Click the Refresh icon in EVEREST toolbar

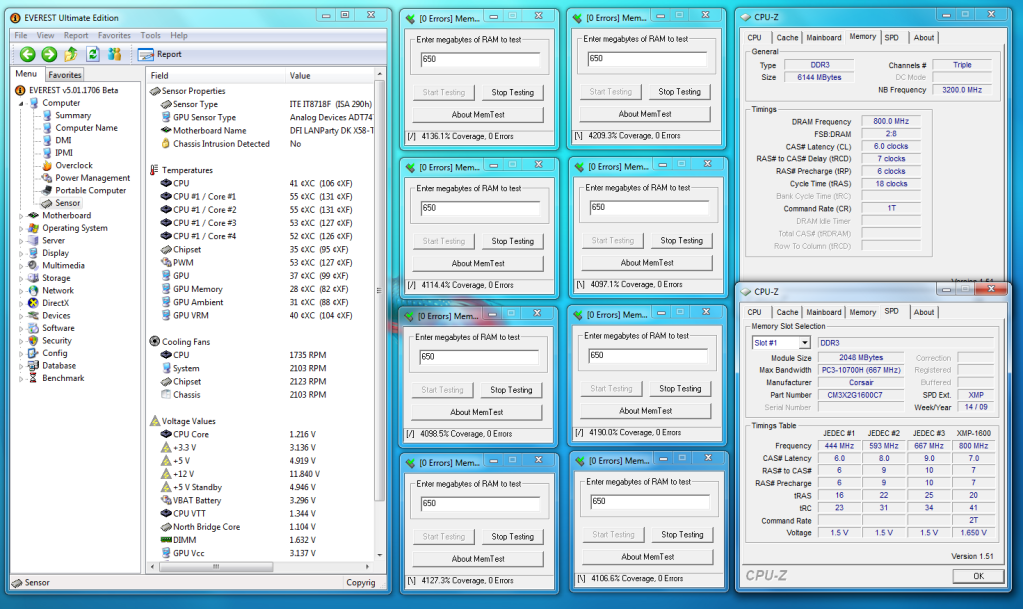point(93,54)
